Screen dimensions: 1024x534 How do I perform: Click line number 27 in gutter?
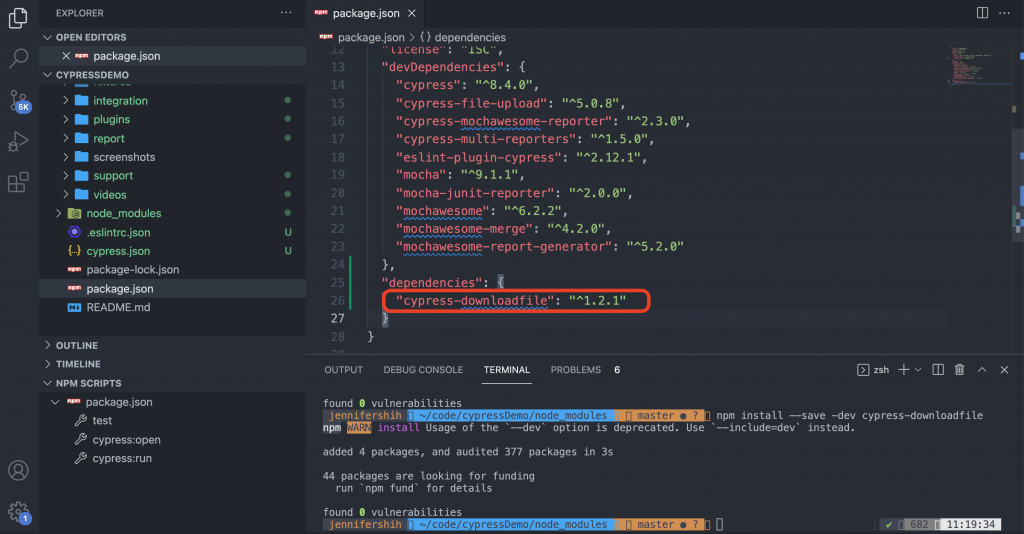[337, 319]
